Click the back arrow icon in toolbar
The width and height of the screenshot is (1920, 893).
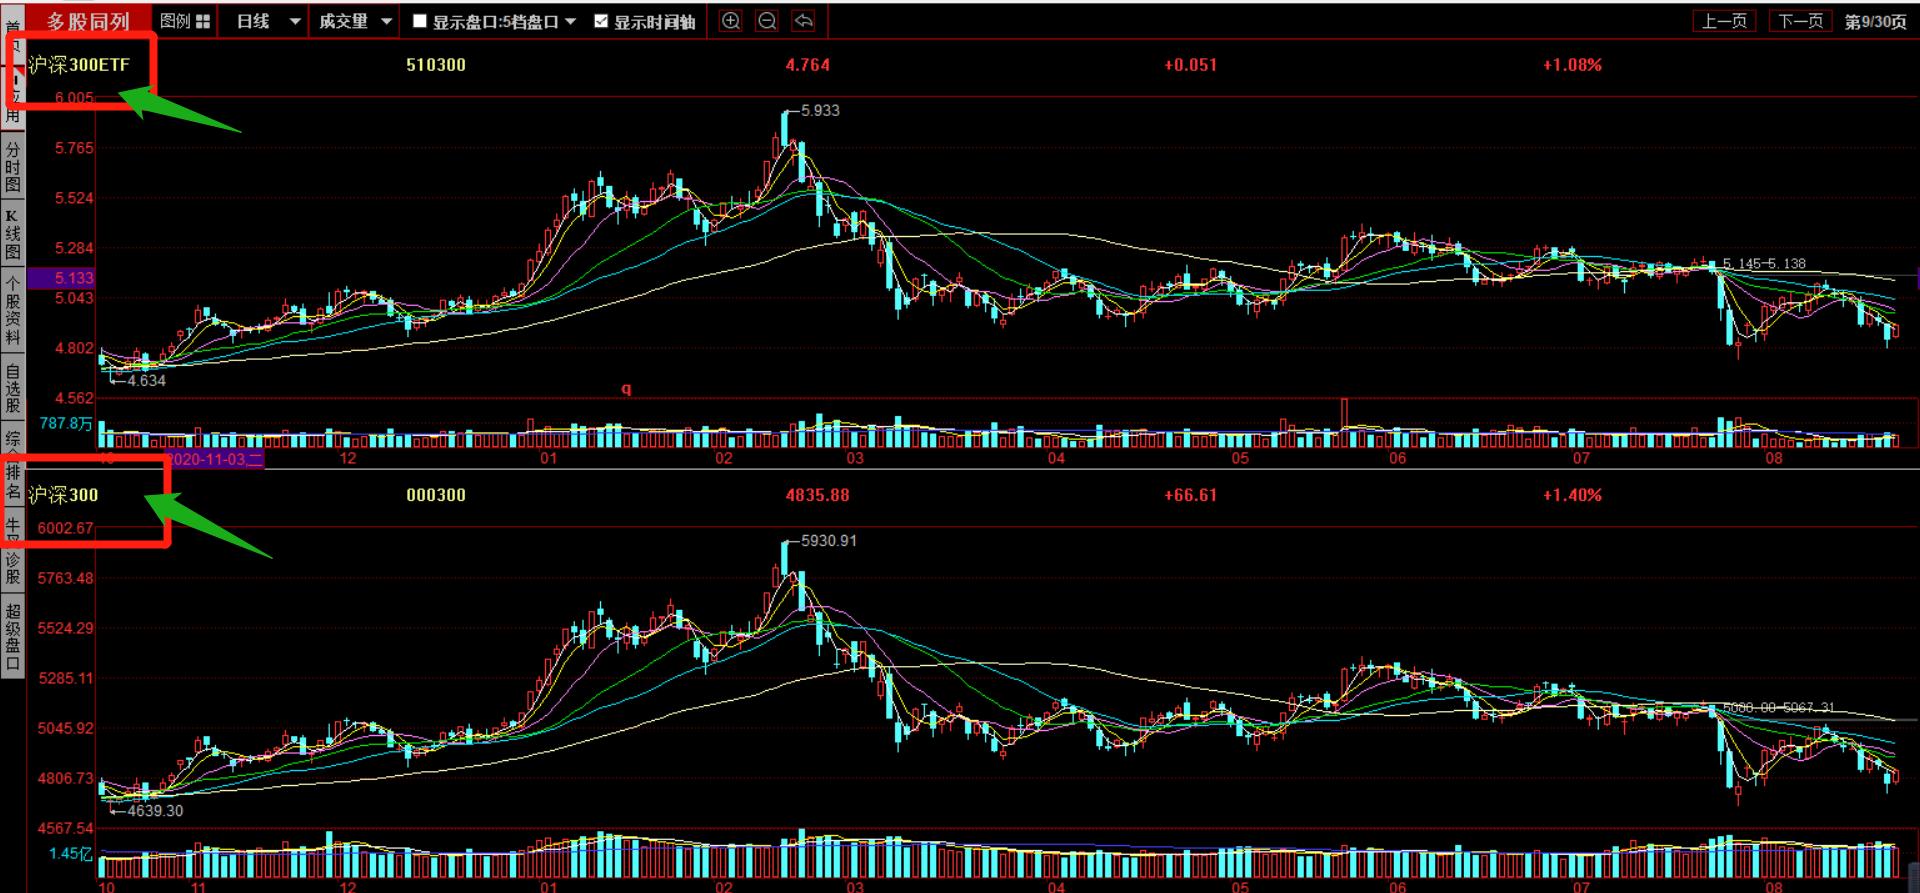[x=803, y=21]
